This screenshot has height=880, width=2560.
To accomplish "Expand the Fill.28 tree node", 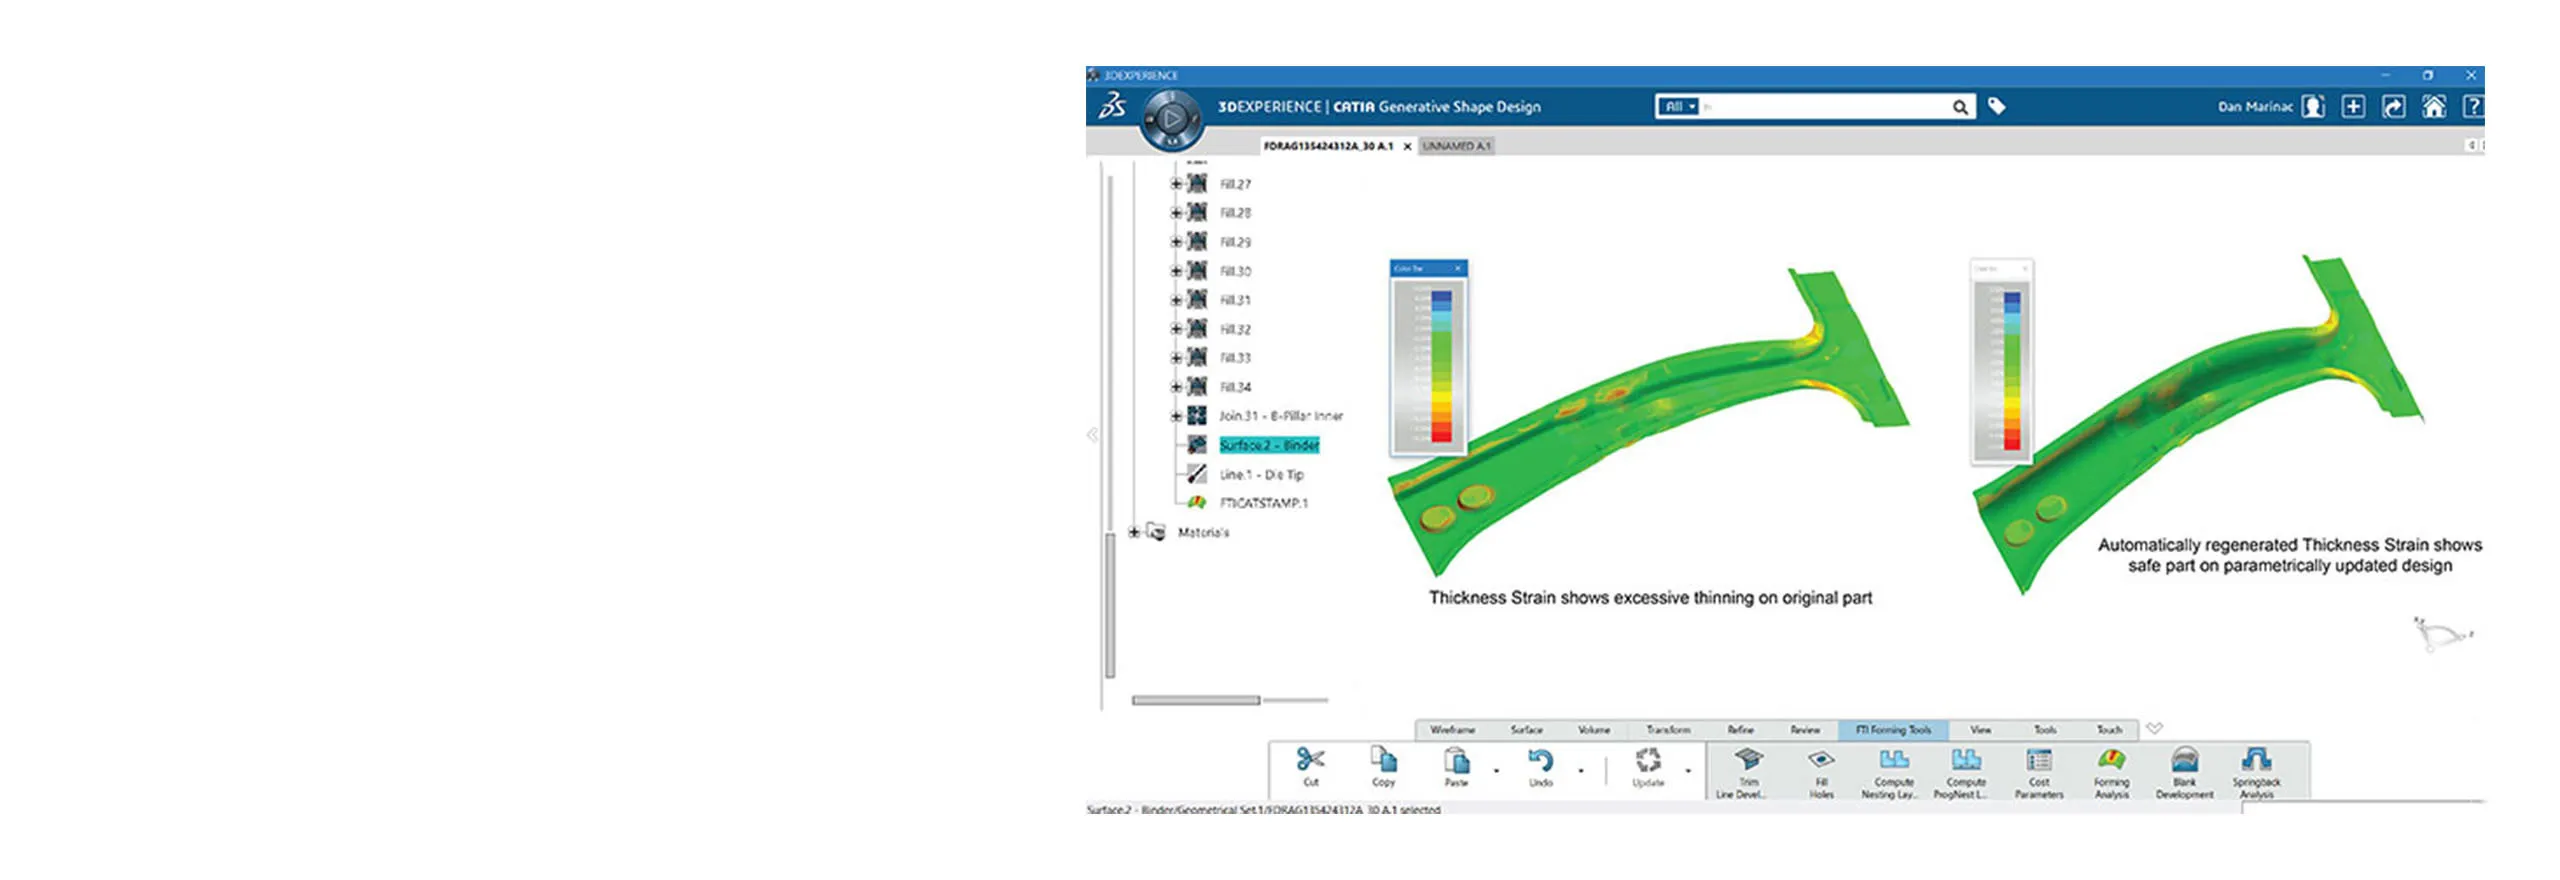I will tap(1177, 213).
